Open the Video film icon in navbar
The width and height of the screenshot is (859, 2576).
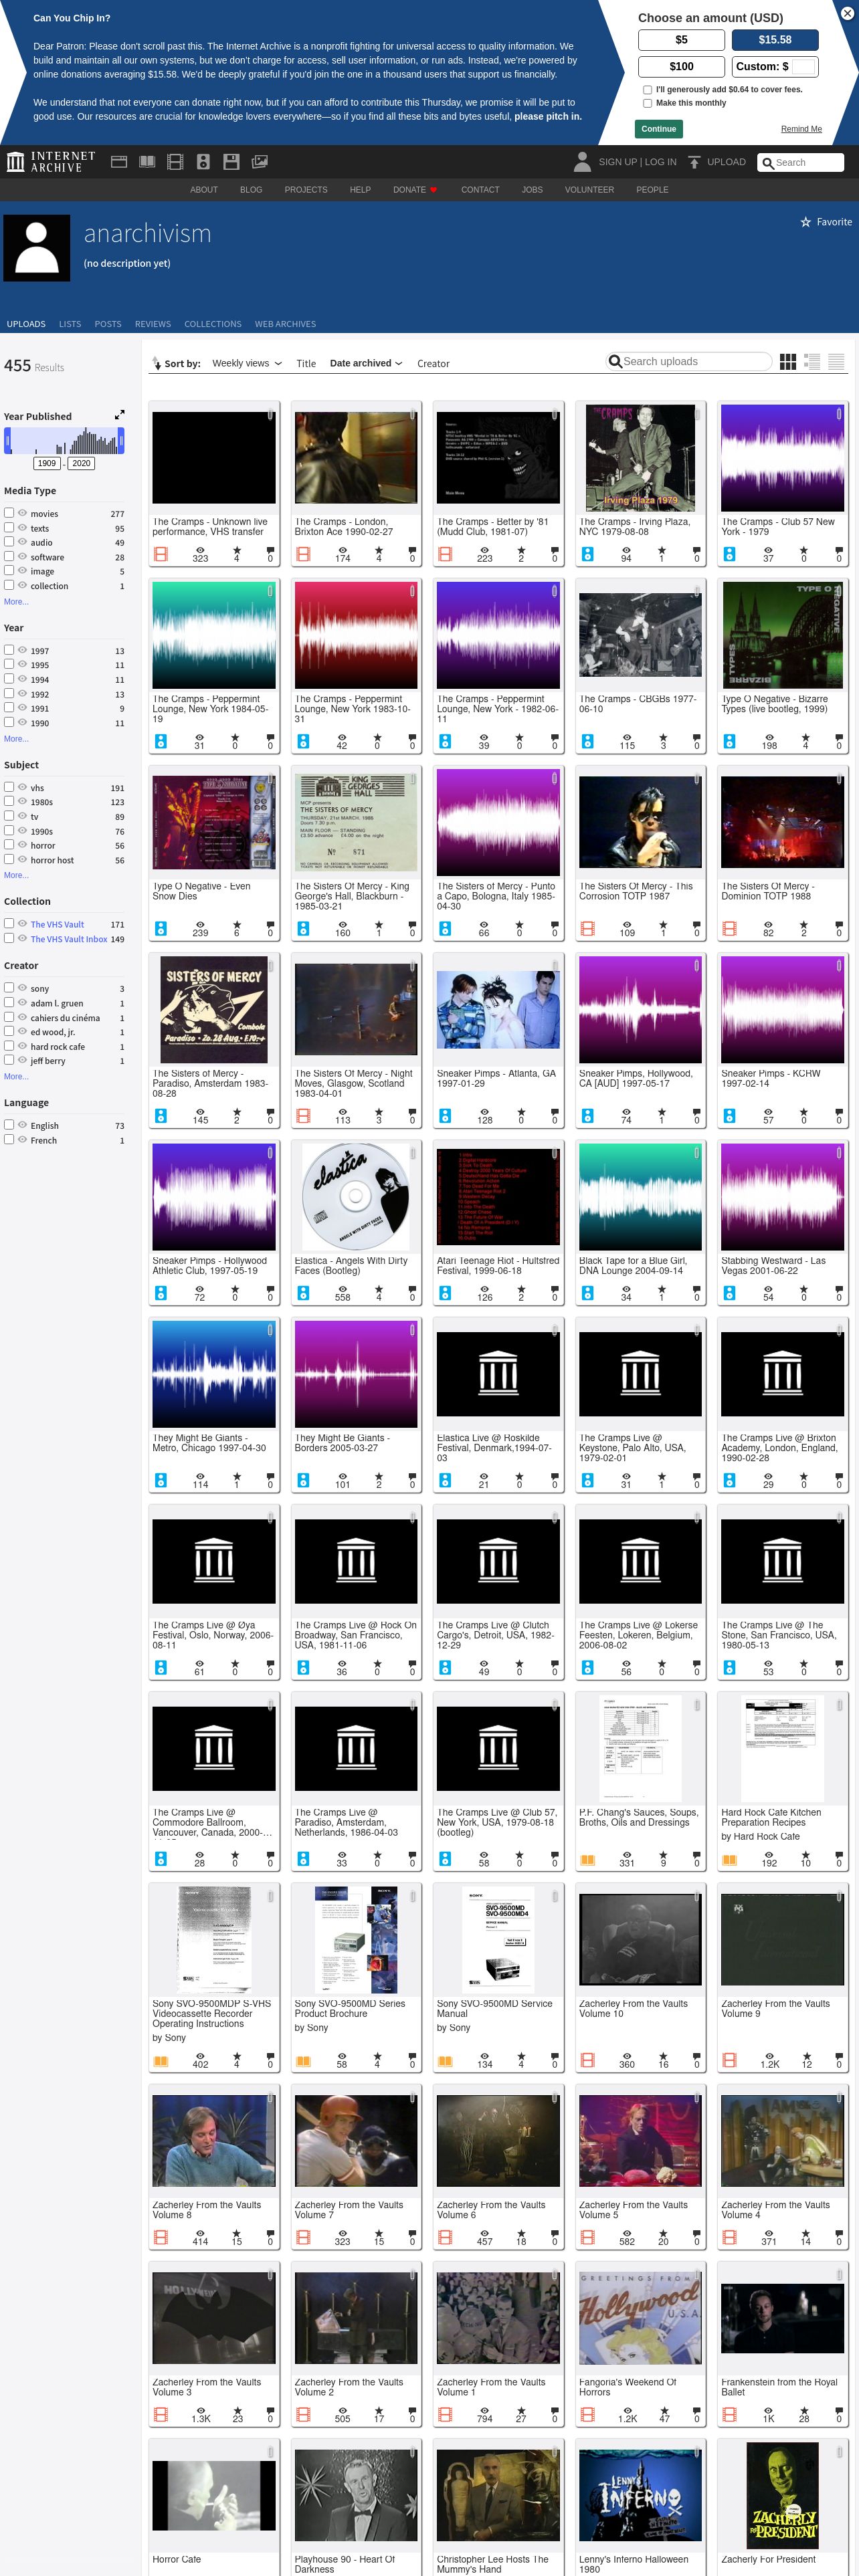(175, 162)
